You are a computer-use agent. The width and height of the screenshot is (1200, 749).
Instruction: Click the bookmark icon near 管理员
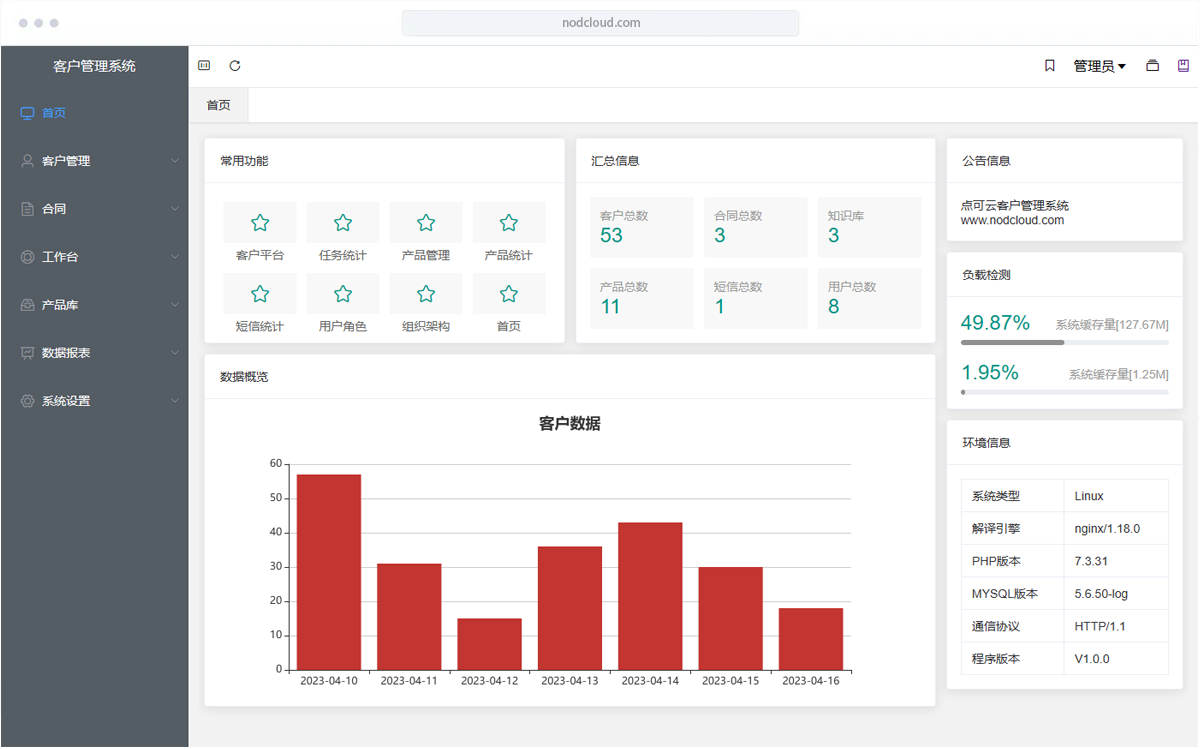(1050, 66)
